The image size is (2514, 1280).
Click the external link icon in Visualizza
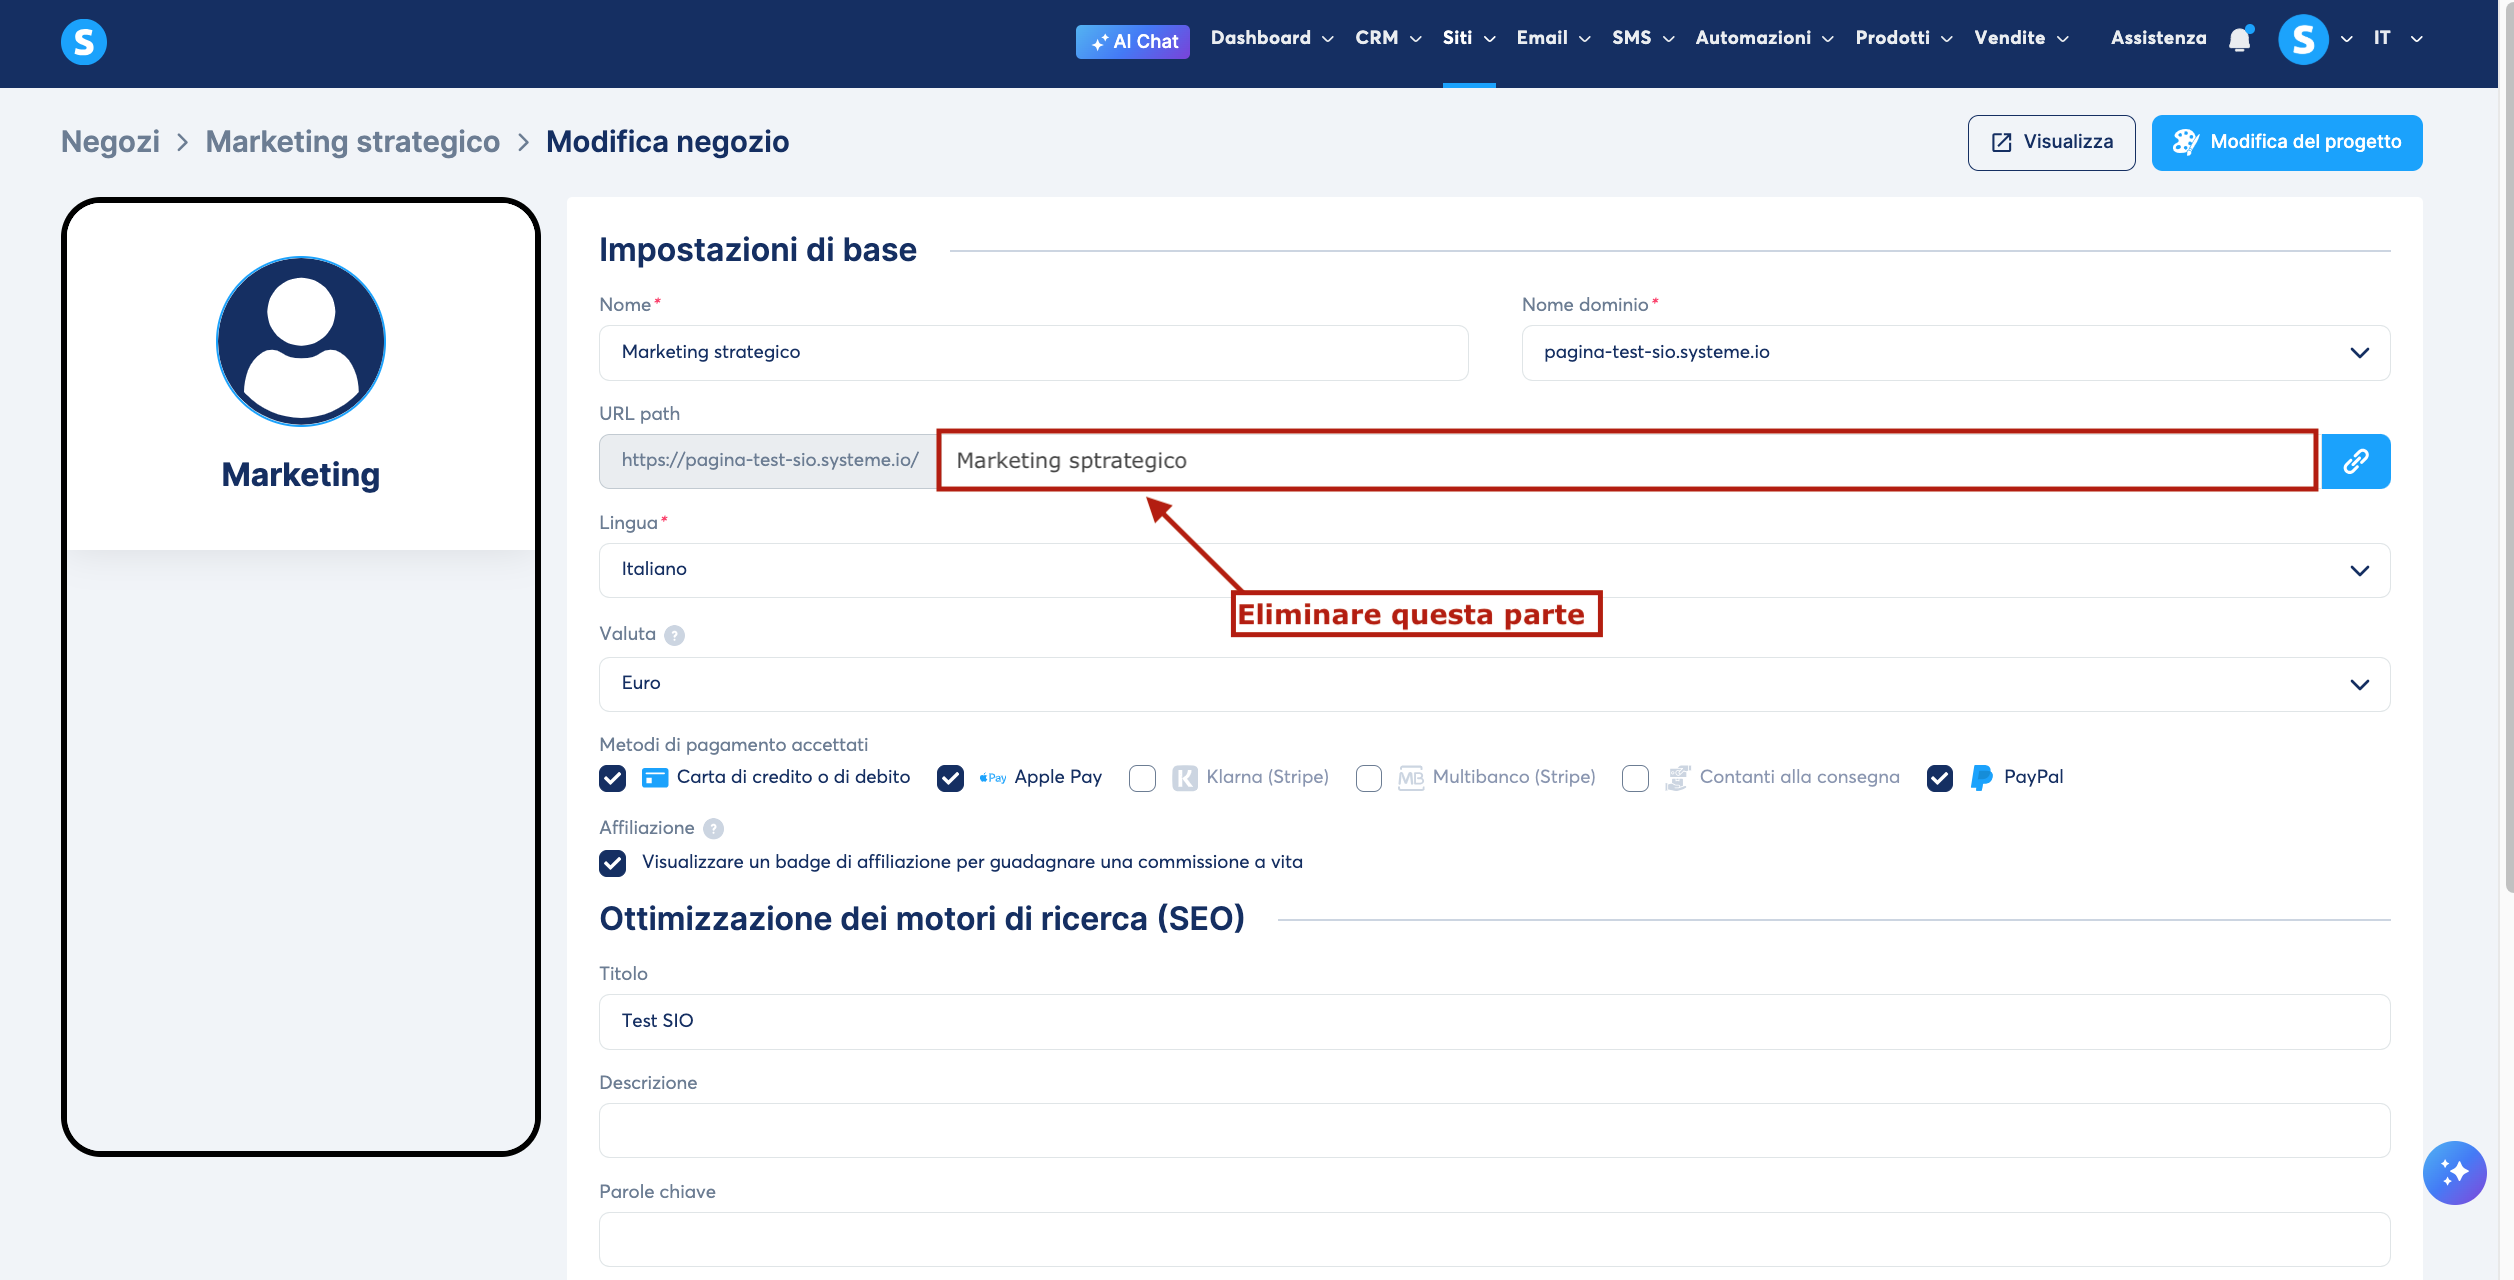click(x=2002, y=143)
